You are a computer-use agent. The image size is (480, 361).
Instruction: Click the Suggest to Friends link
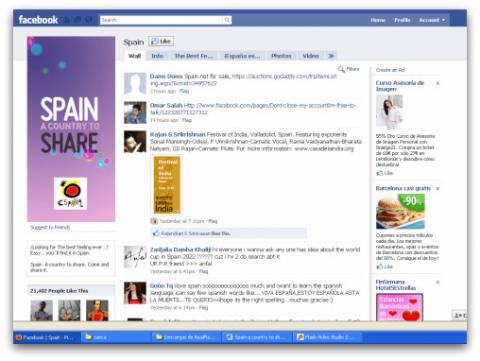coord(50,227)
